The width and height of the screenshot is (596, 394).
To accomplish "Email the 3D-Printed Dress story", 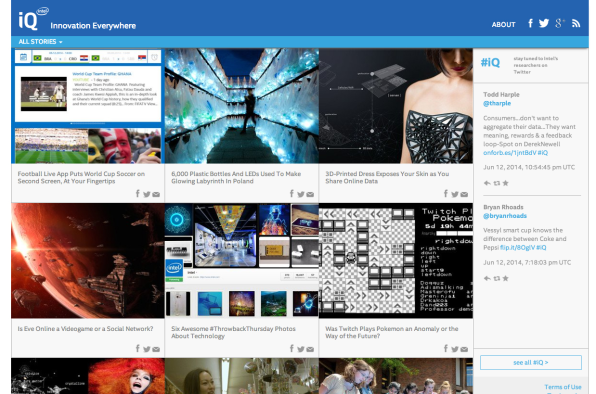I will tap(464, 195).
